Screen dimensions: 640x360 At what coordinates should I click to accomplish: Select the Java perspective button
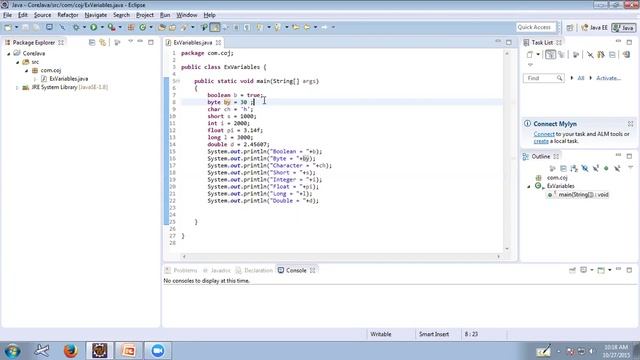(x=624, y=28)
